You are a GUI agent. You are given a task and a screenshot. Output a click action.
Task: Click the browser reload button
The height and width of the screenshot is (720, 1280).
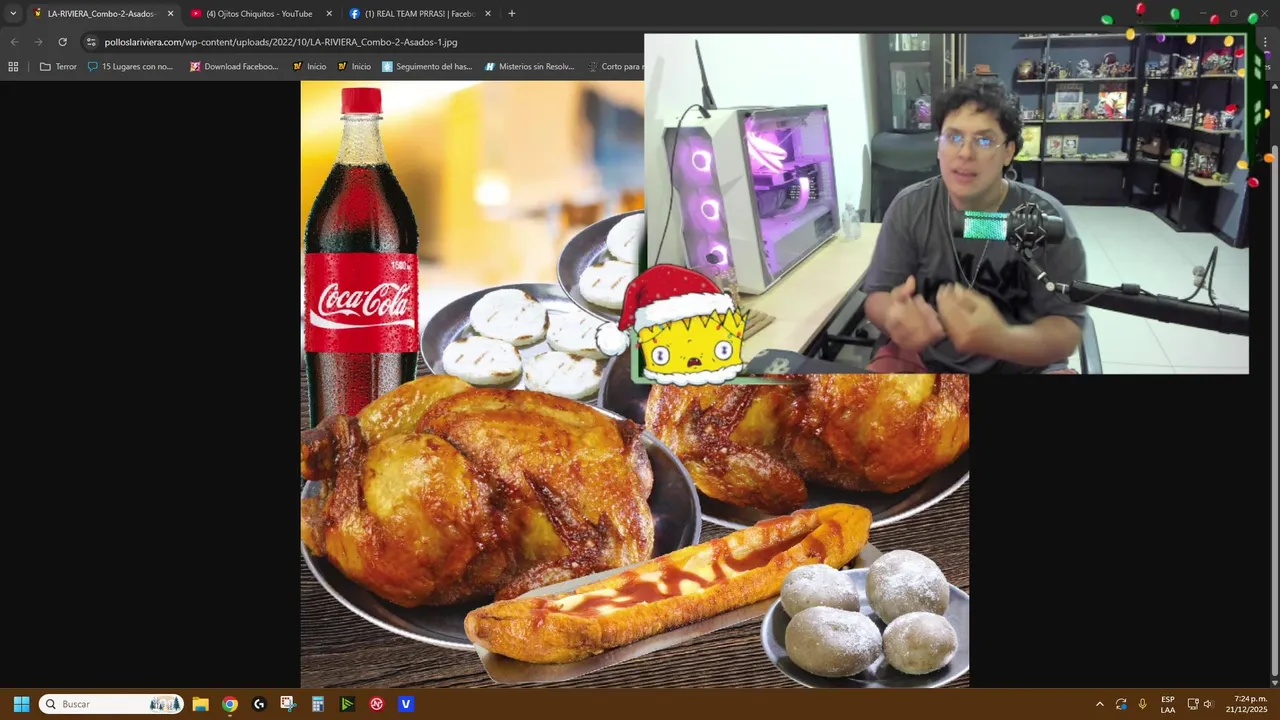click(62, 42)
